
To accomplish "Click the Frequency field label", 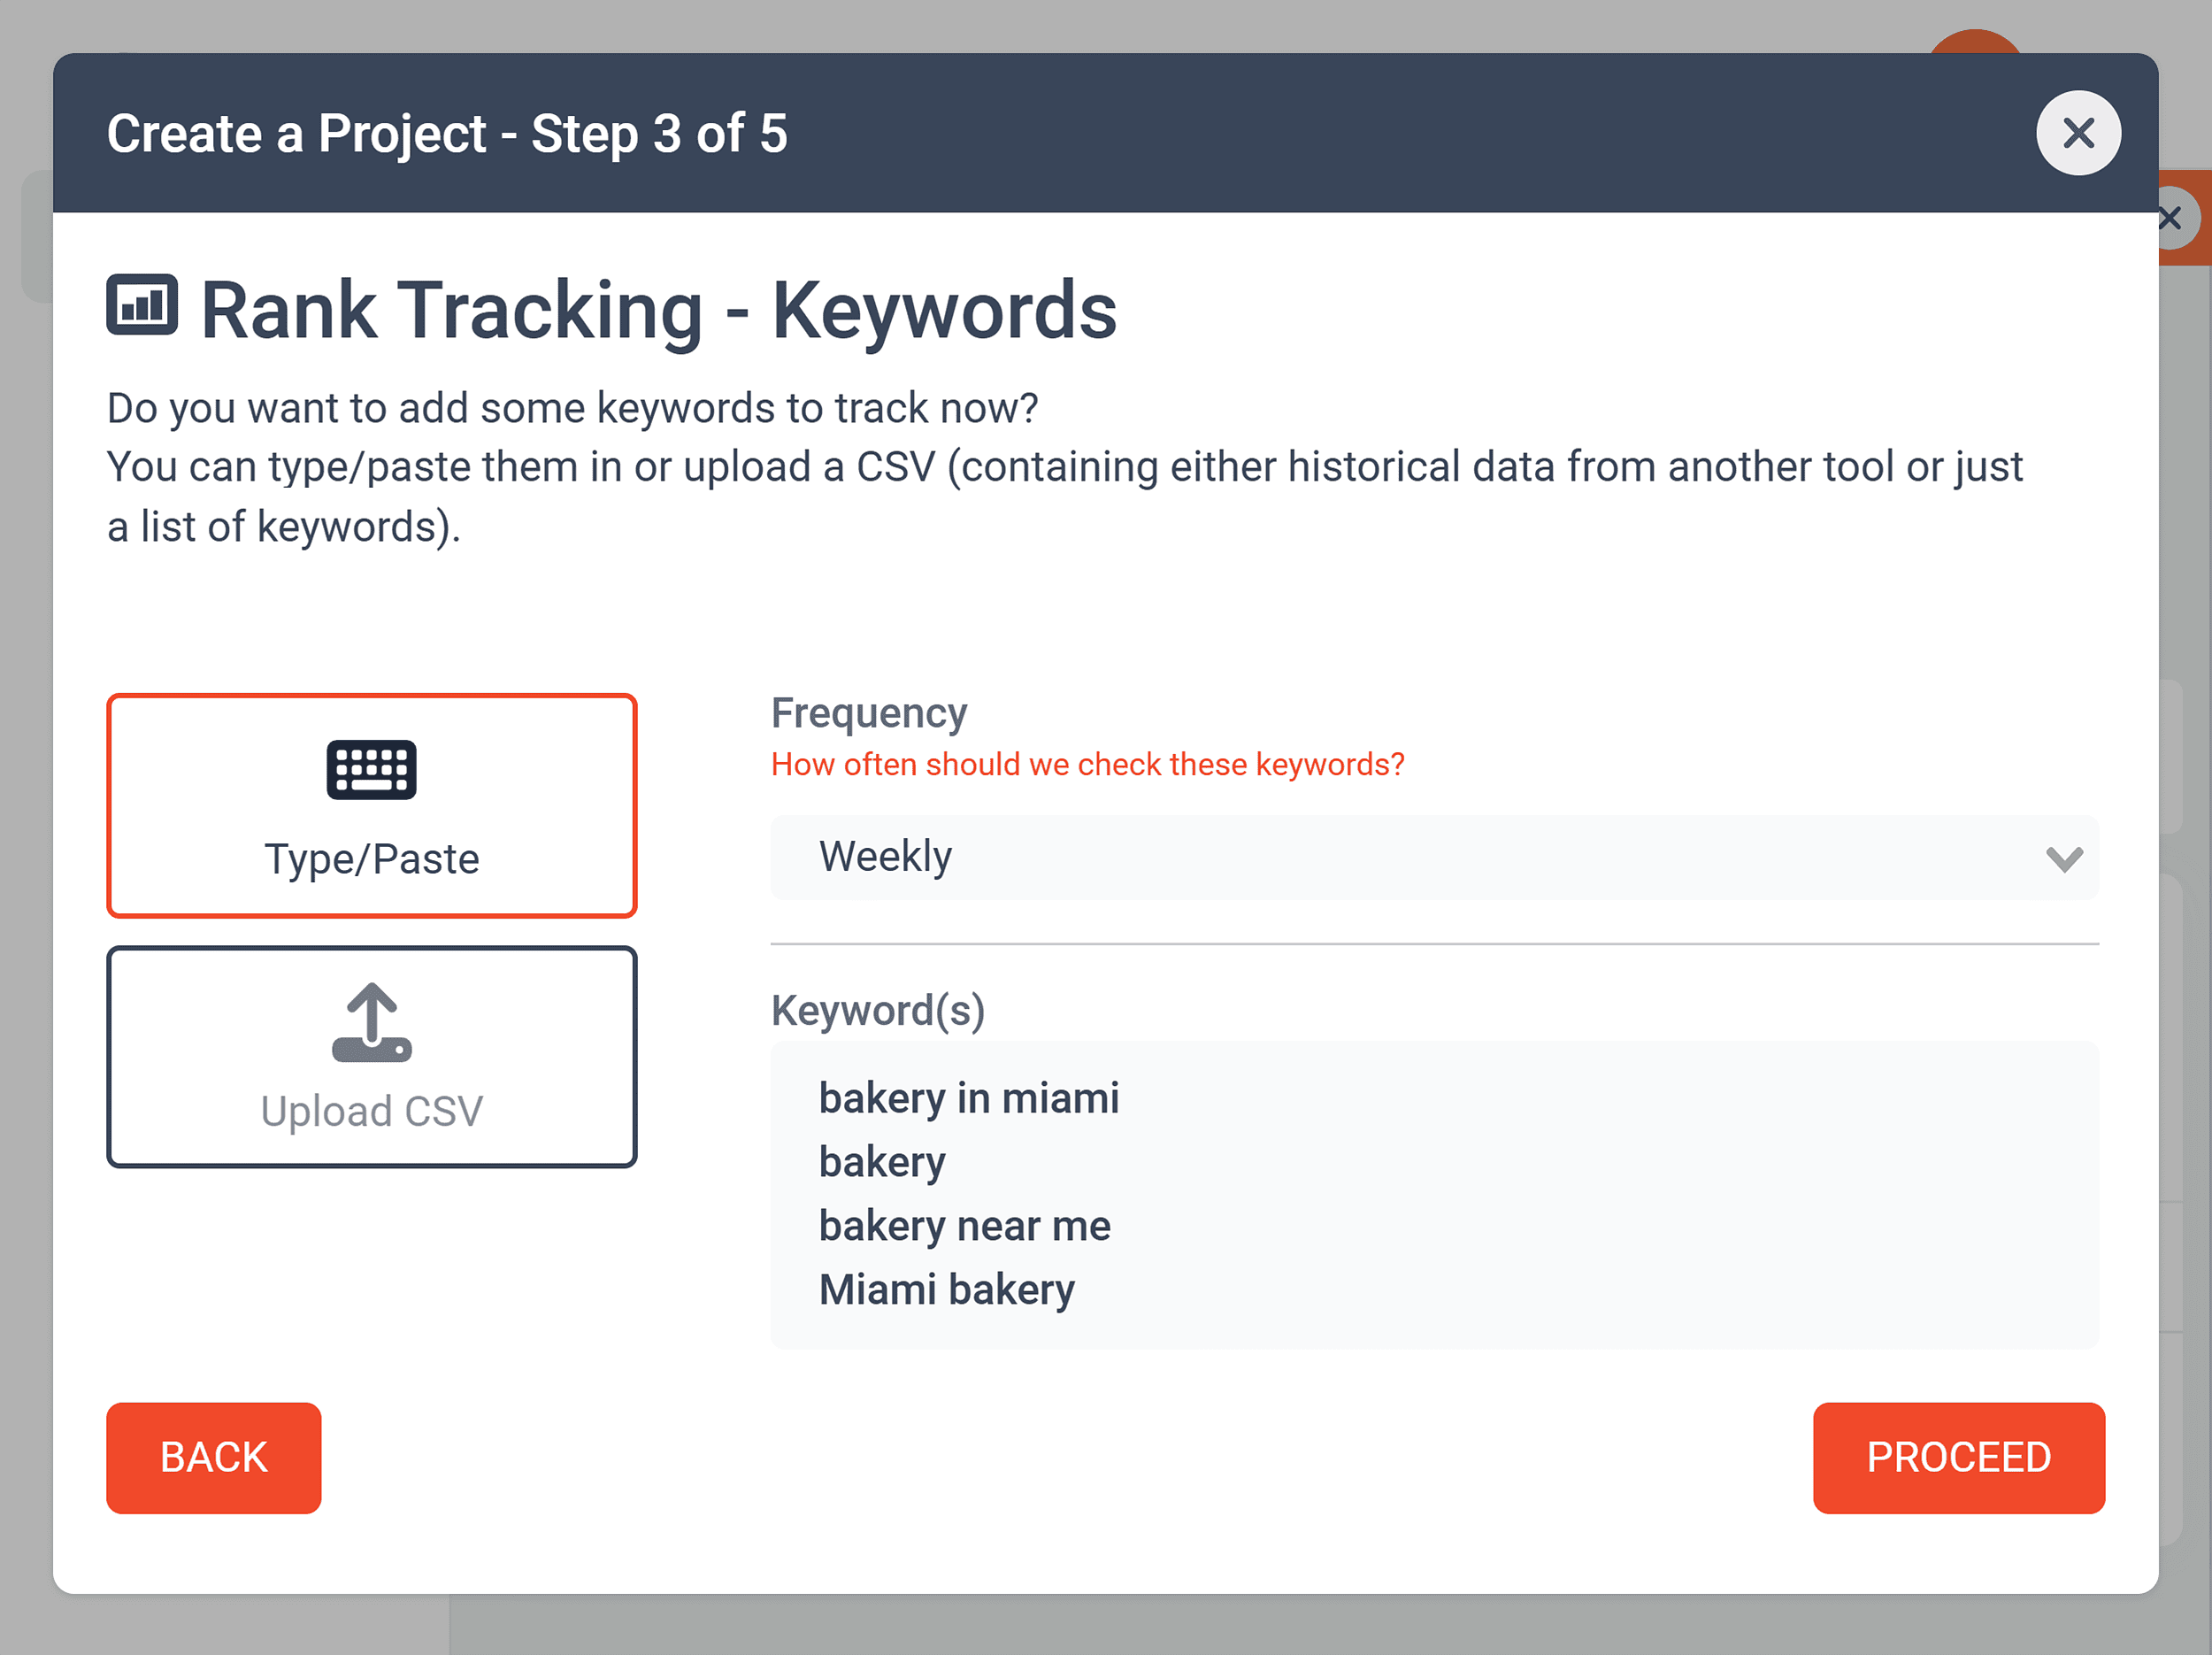I will [x=868, y=713].
